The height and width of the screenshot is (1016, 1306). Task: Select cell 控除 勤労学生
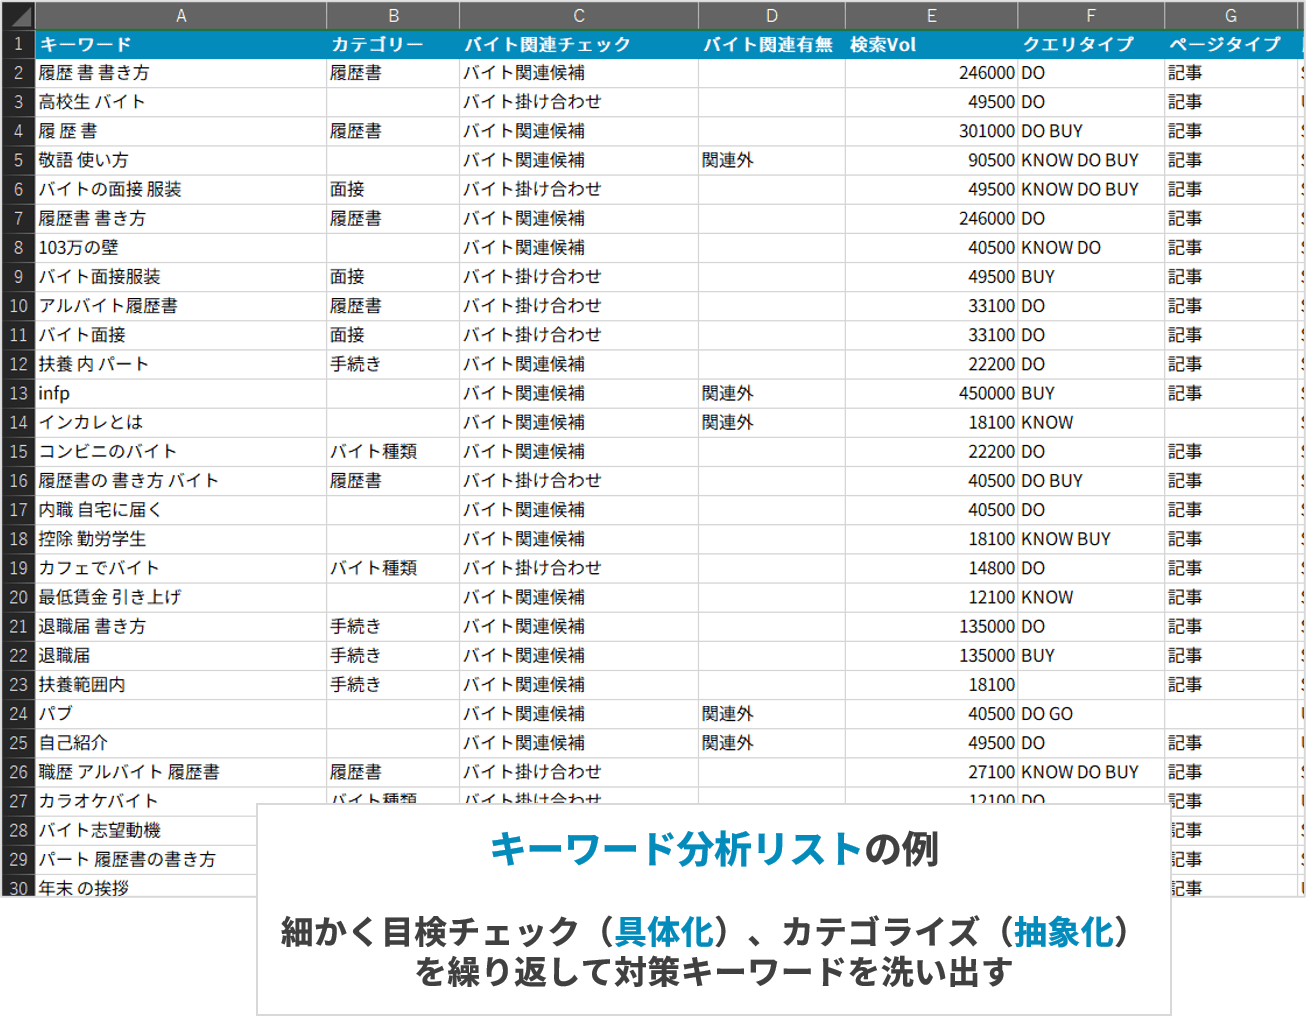[181, 539]
